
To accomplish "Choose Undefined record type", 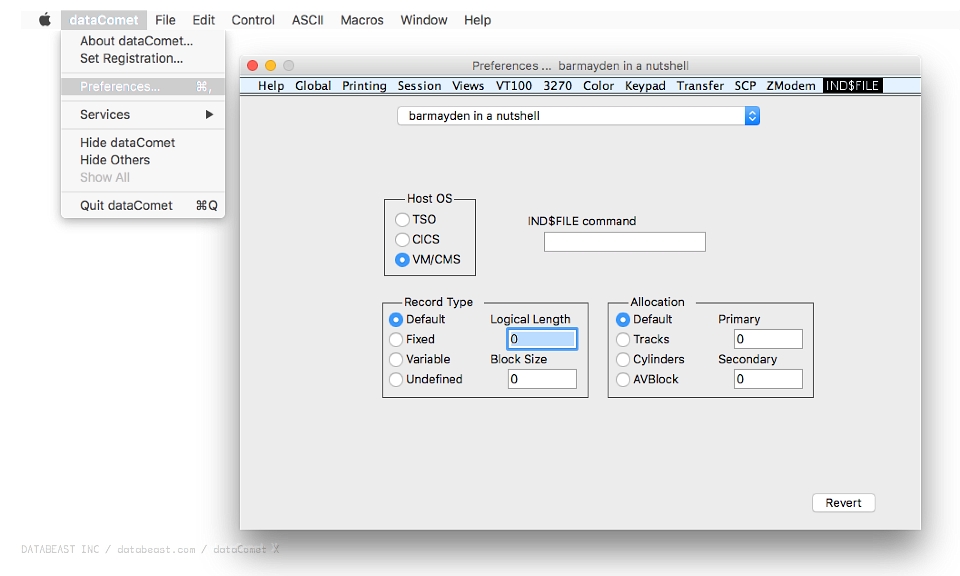I will 396,380.
